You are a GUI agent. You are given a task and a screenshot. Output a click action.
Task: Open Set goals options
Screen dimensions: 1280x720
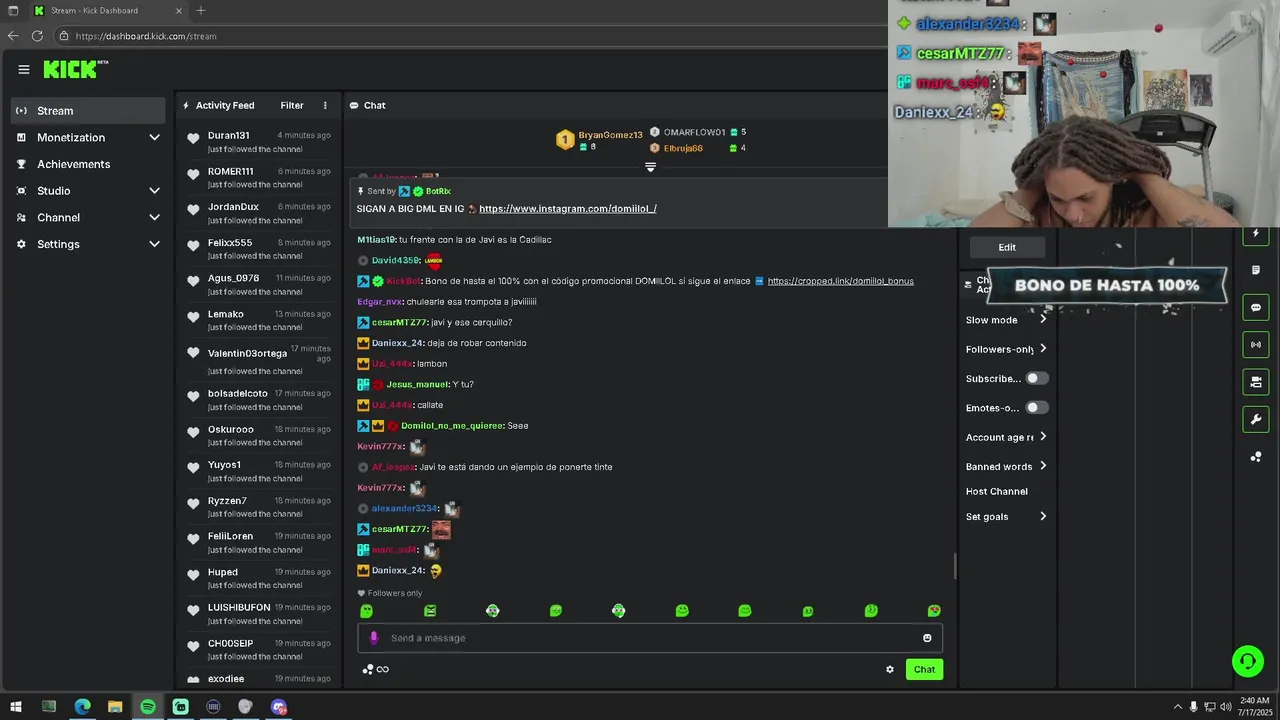click(x=1006, y=517)
